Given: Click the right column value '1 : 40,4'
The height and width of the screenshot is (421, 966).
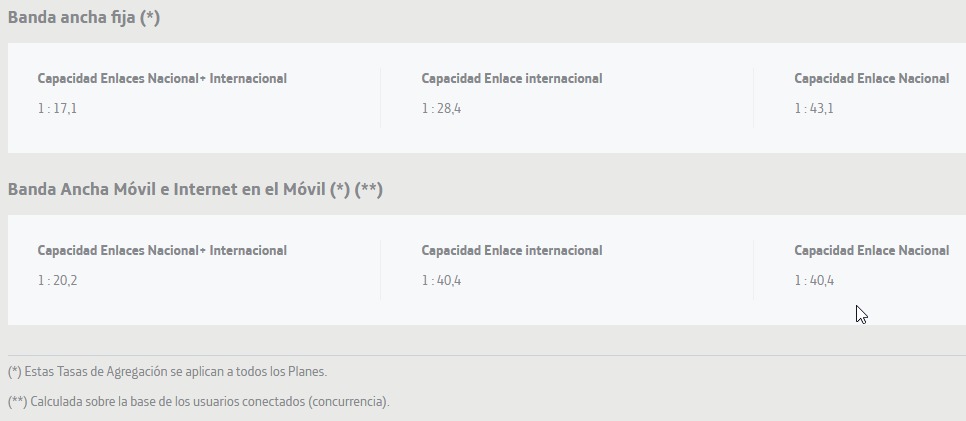Looking at the screenshot, I should [814, 281].
